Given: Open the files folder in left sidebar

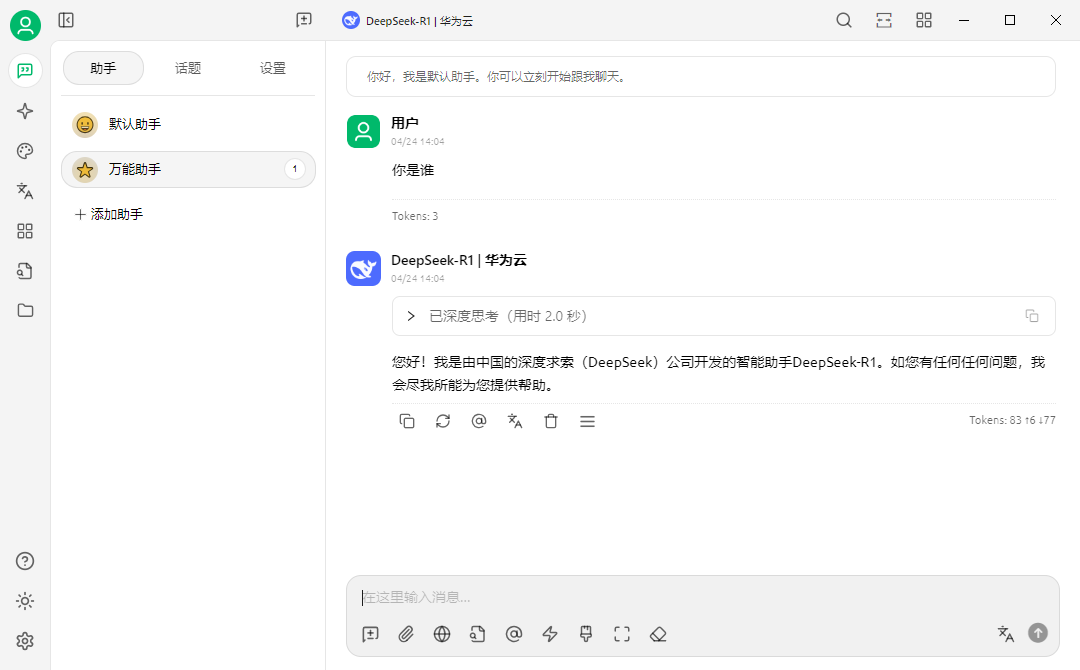Looking at the screenshot, I should click(25, 311).
